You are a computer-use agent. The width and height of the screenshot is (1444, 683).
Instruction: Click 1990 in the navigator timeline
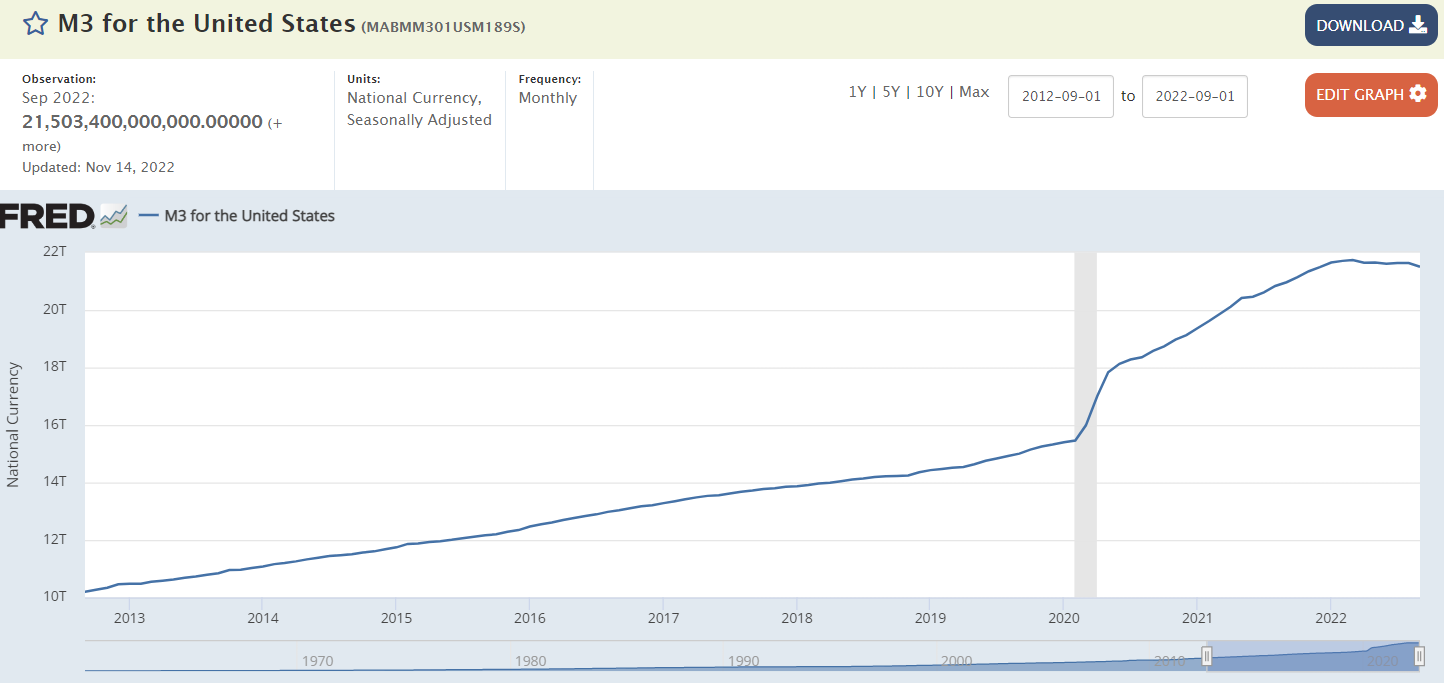(x=744, y=661)
